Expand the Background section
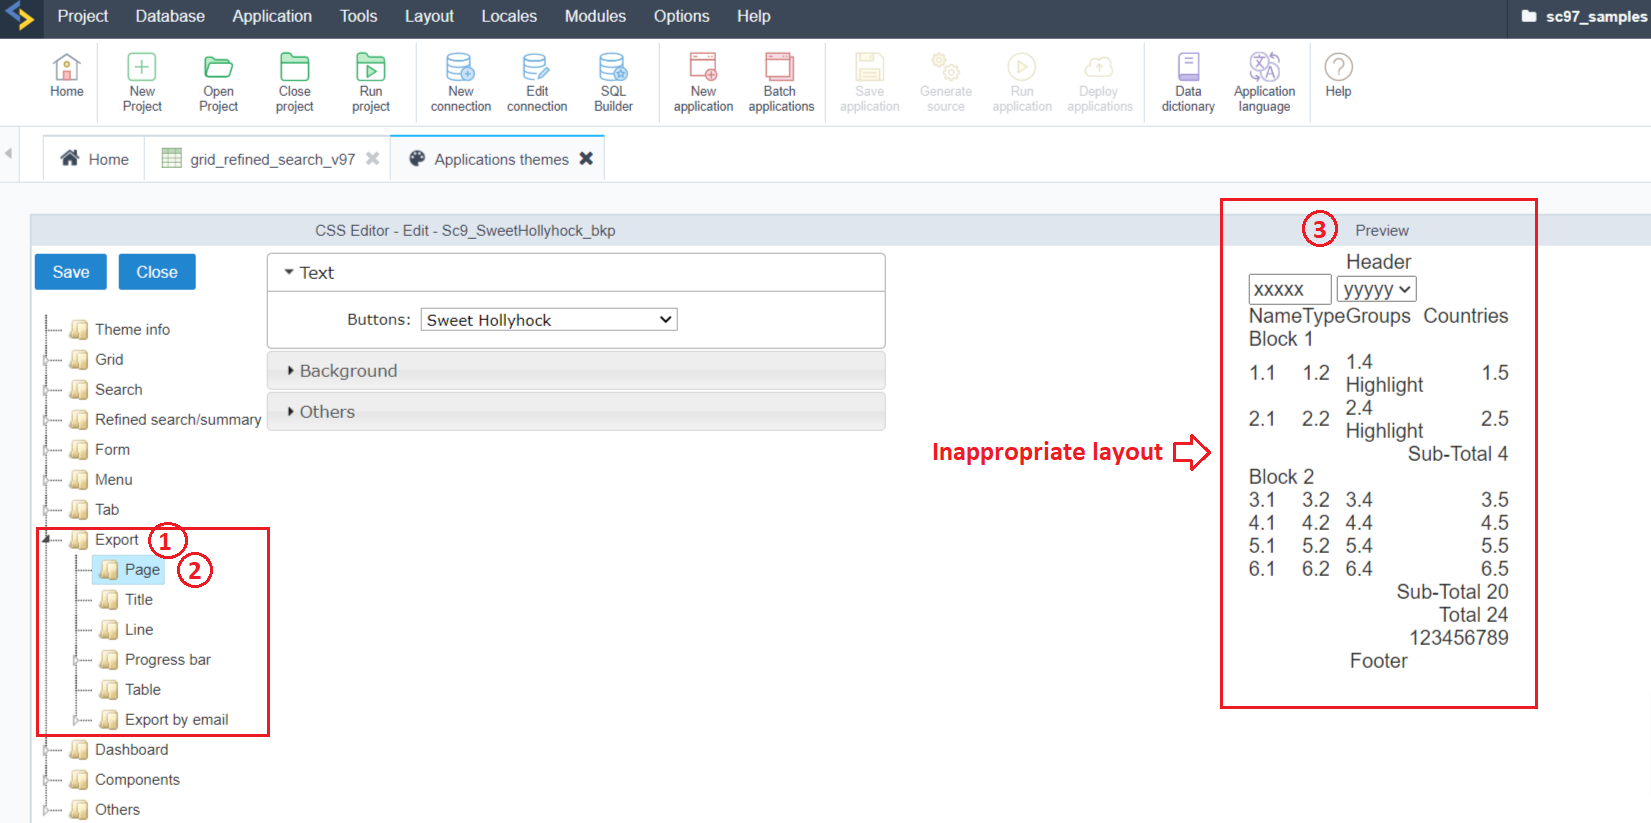This screenshot has width=1651, height=823. pyautogui.click(x=576, y=371)
